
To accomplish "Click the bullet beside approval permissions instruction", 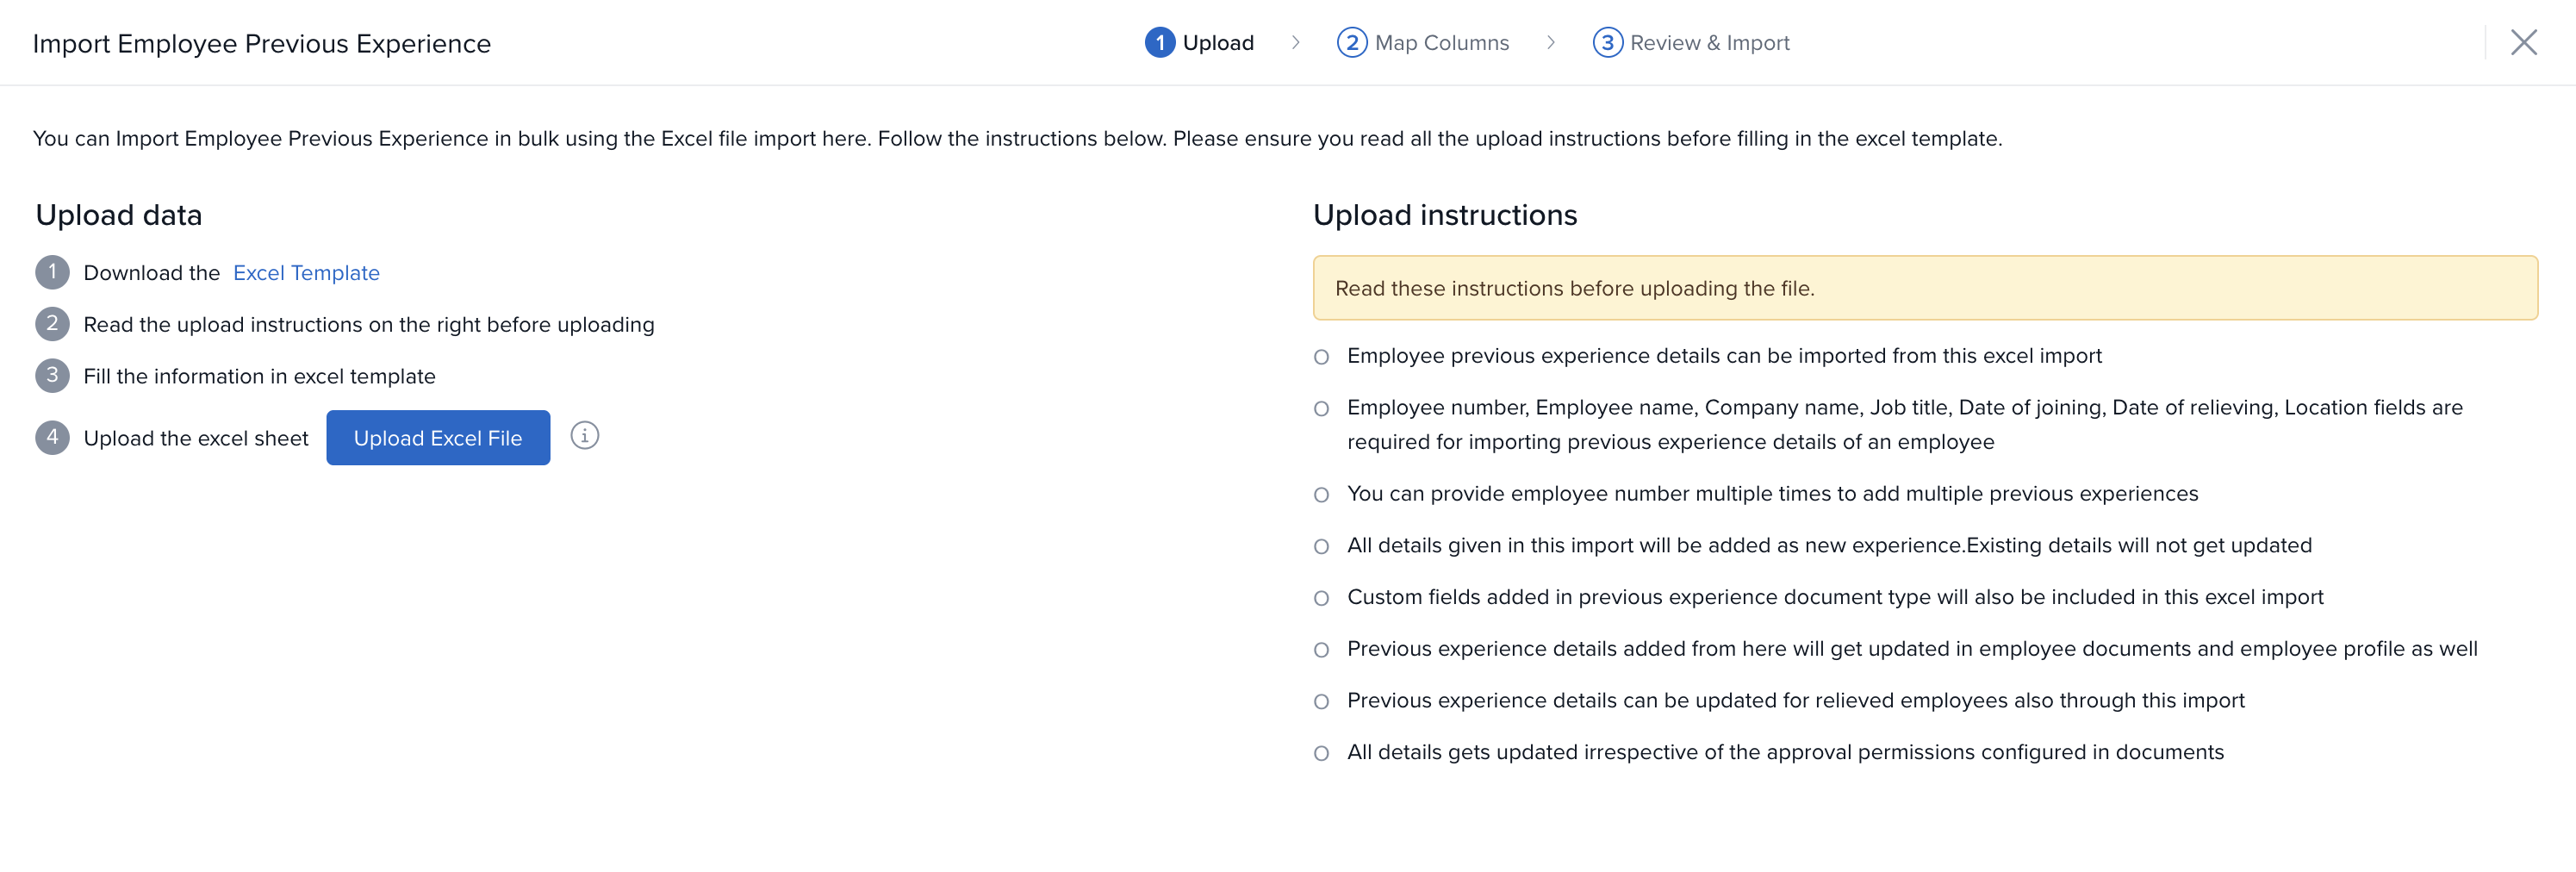I will [x=1321, y=753].
